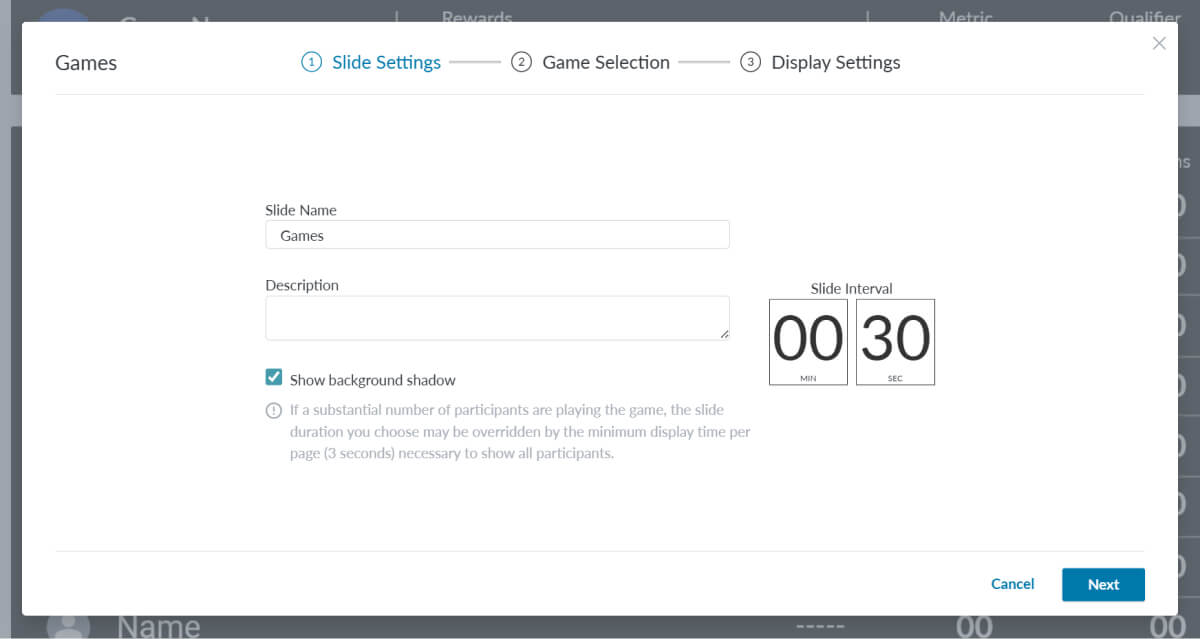This screenshot has height=639, width=1200.
Task: Click the info icon beside the participants note
Action: [273, 410]
